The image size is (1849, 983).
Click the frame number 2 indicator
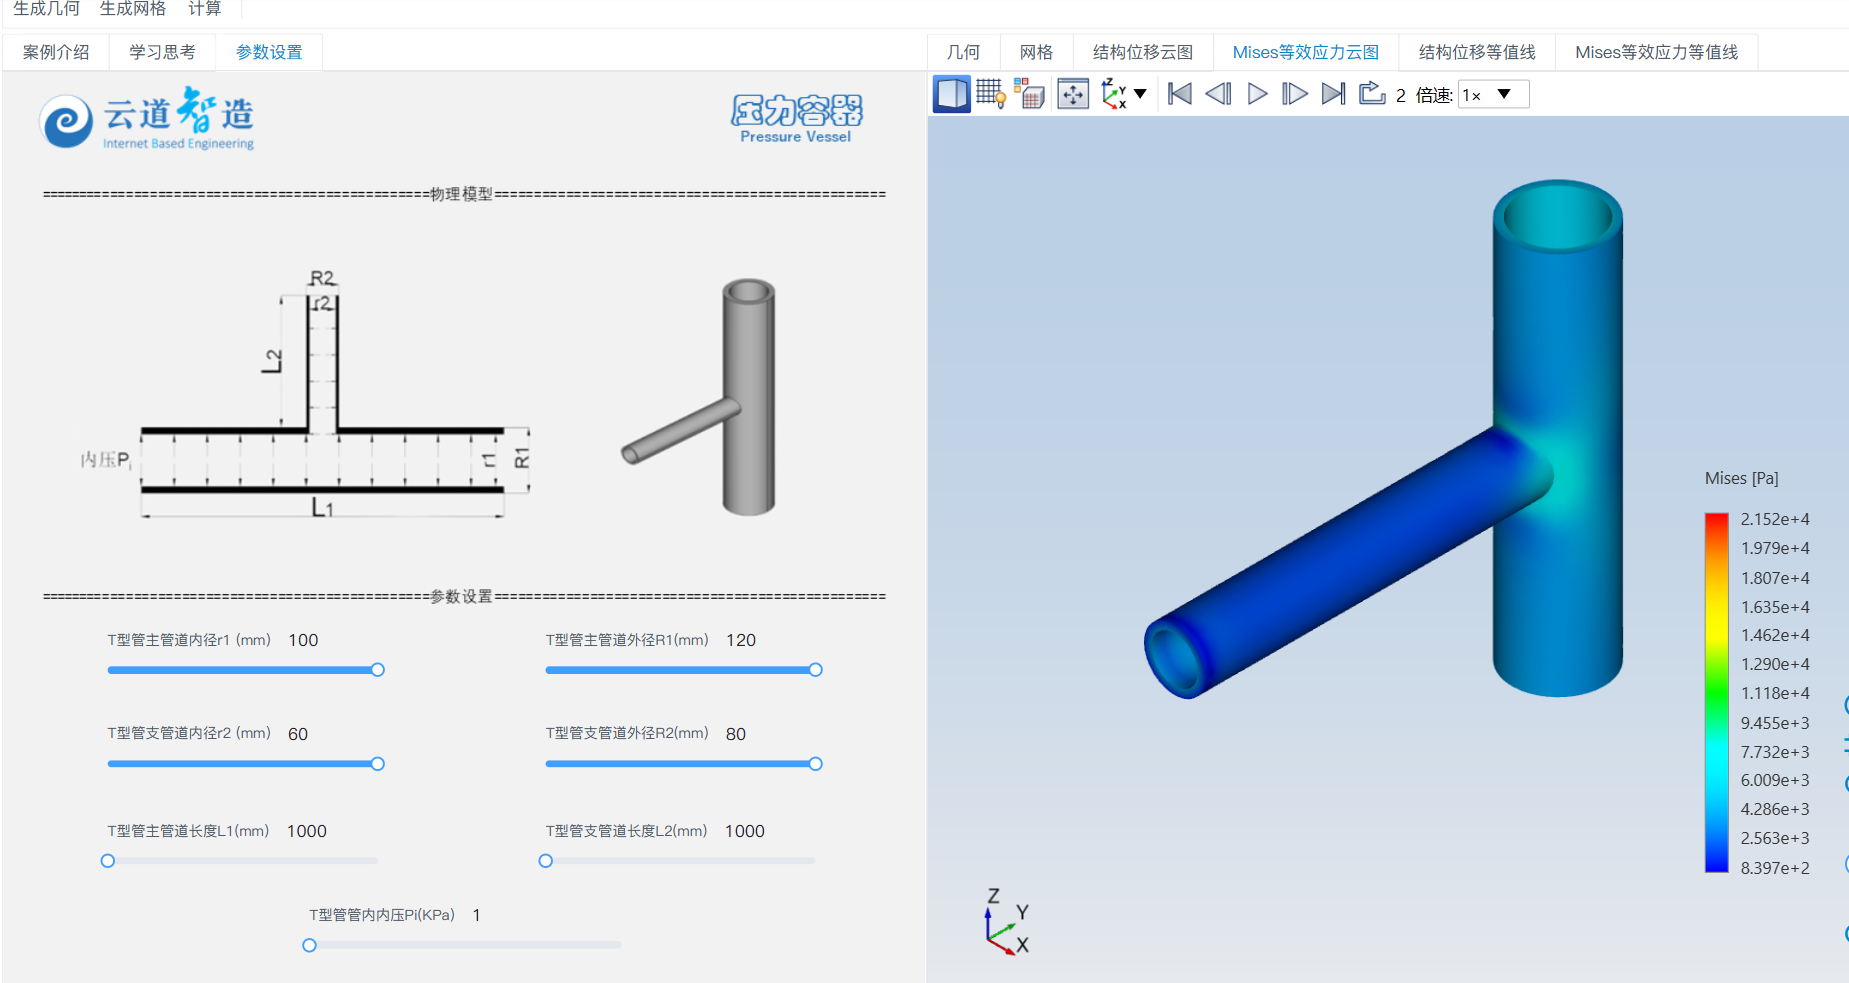[1400, 95]
